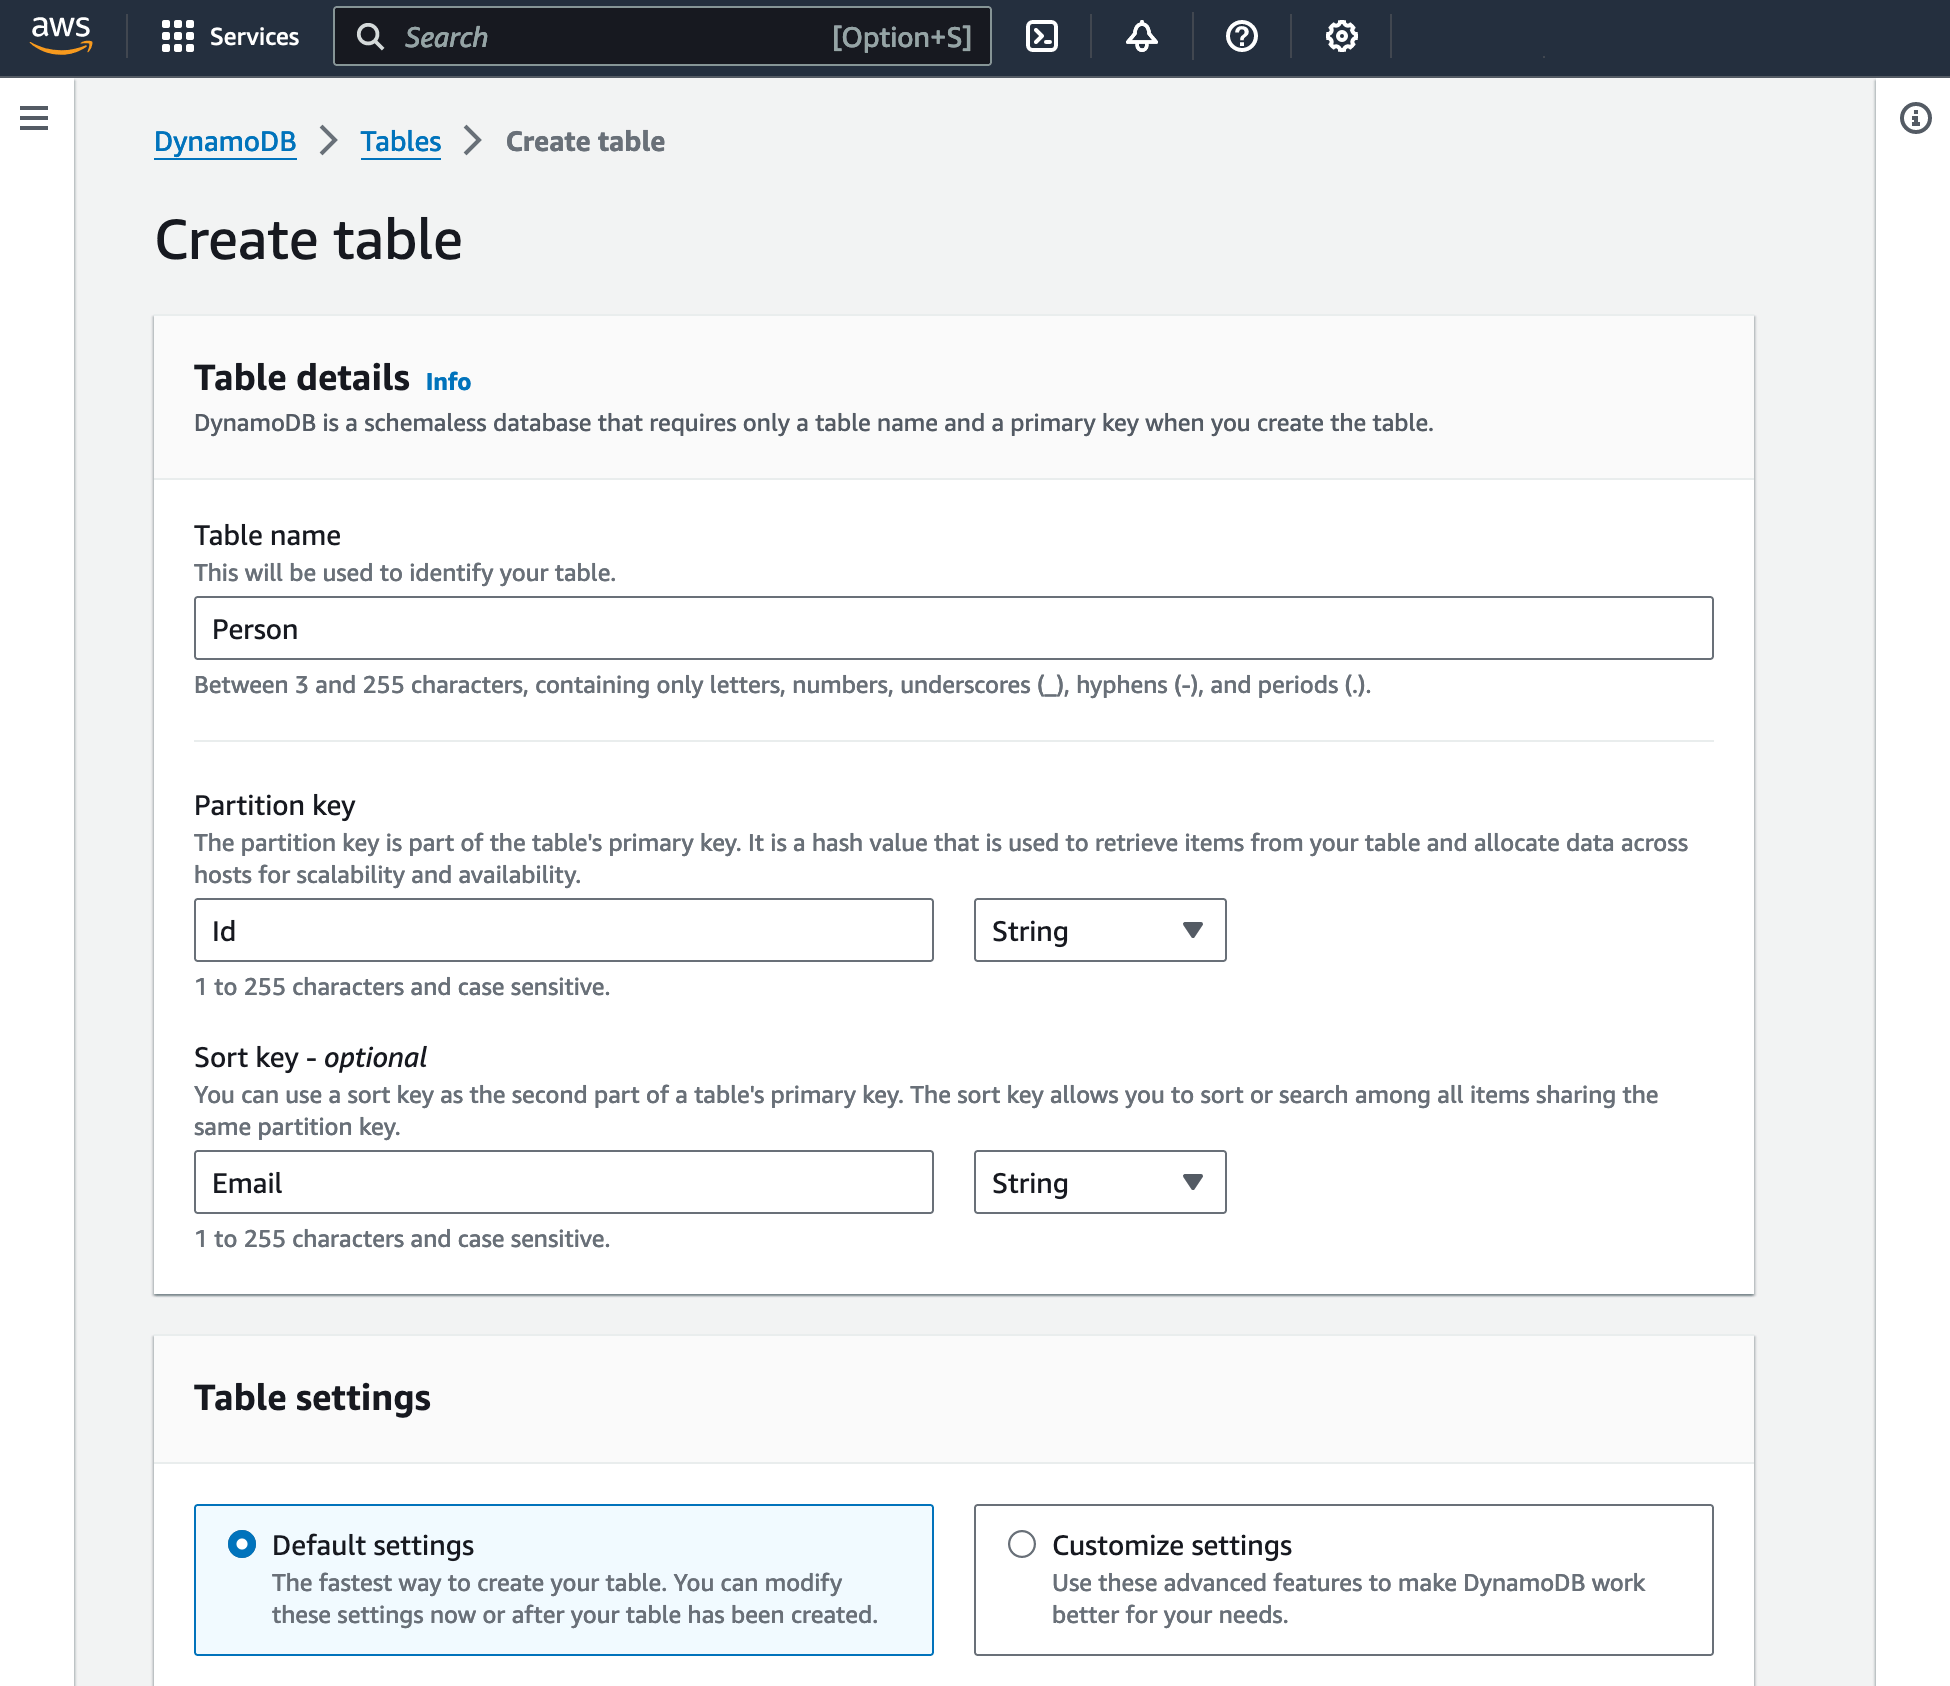Focus the AWS search bar

point(662,37)
